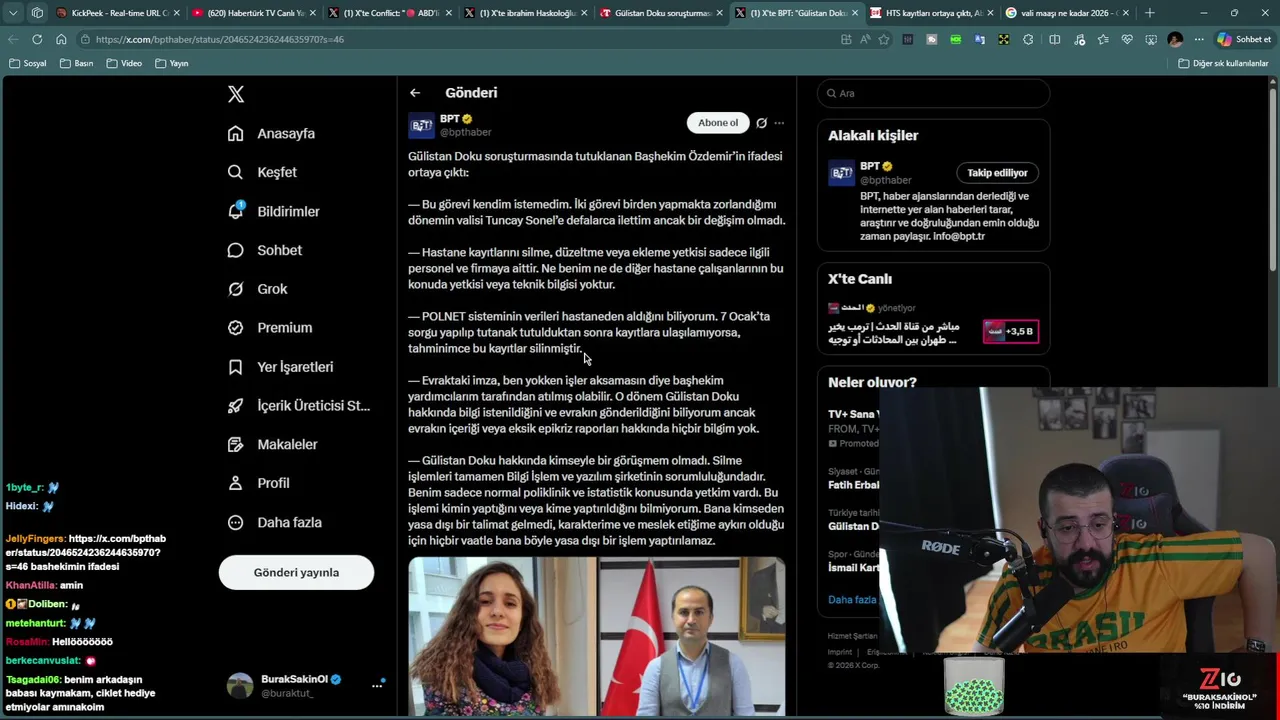Click Gönderi yayınla post button
This screenshot has height=720, width=1280.
click(x=296, y=573)
